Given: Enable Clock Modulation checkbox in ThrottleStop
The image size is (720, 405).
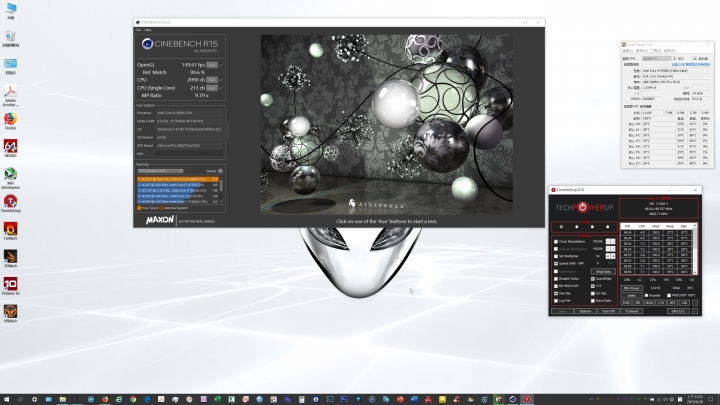Looking at the screenshot, I should point(556,242).
